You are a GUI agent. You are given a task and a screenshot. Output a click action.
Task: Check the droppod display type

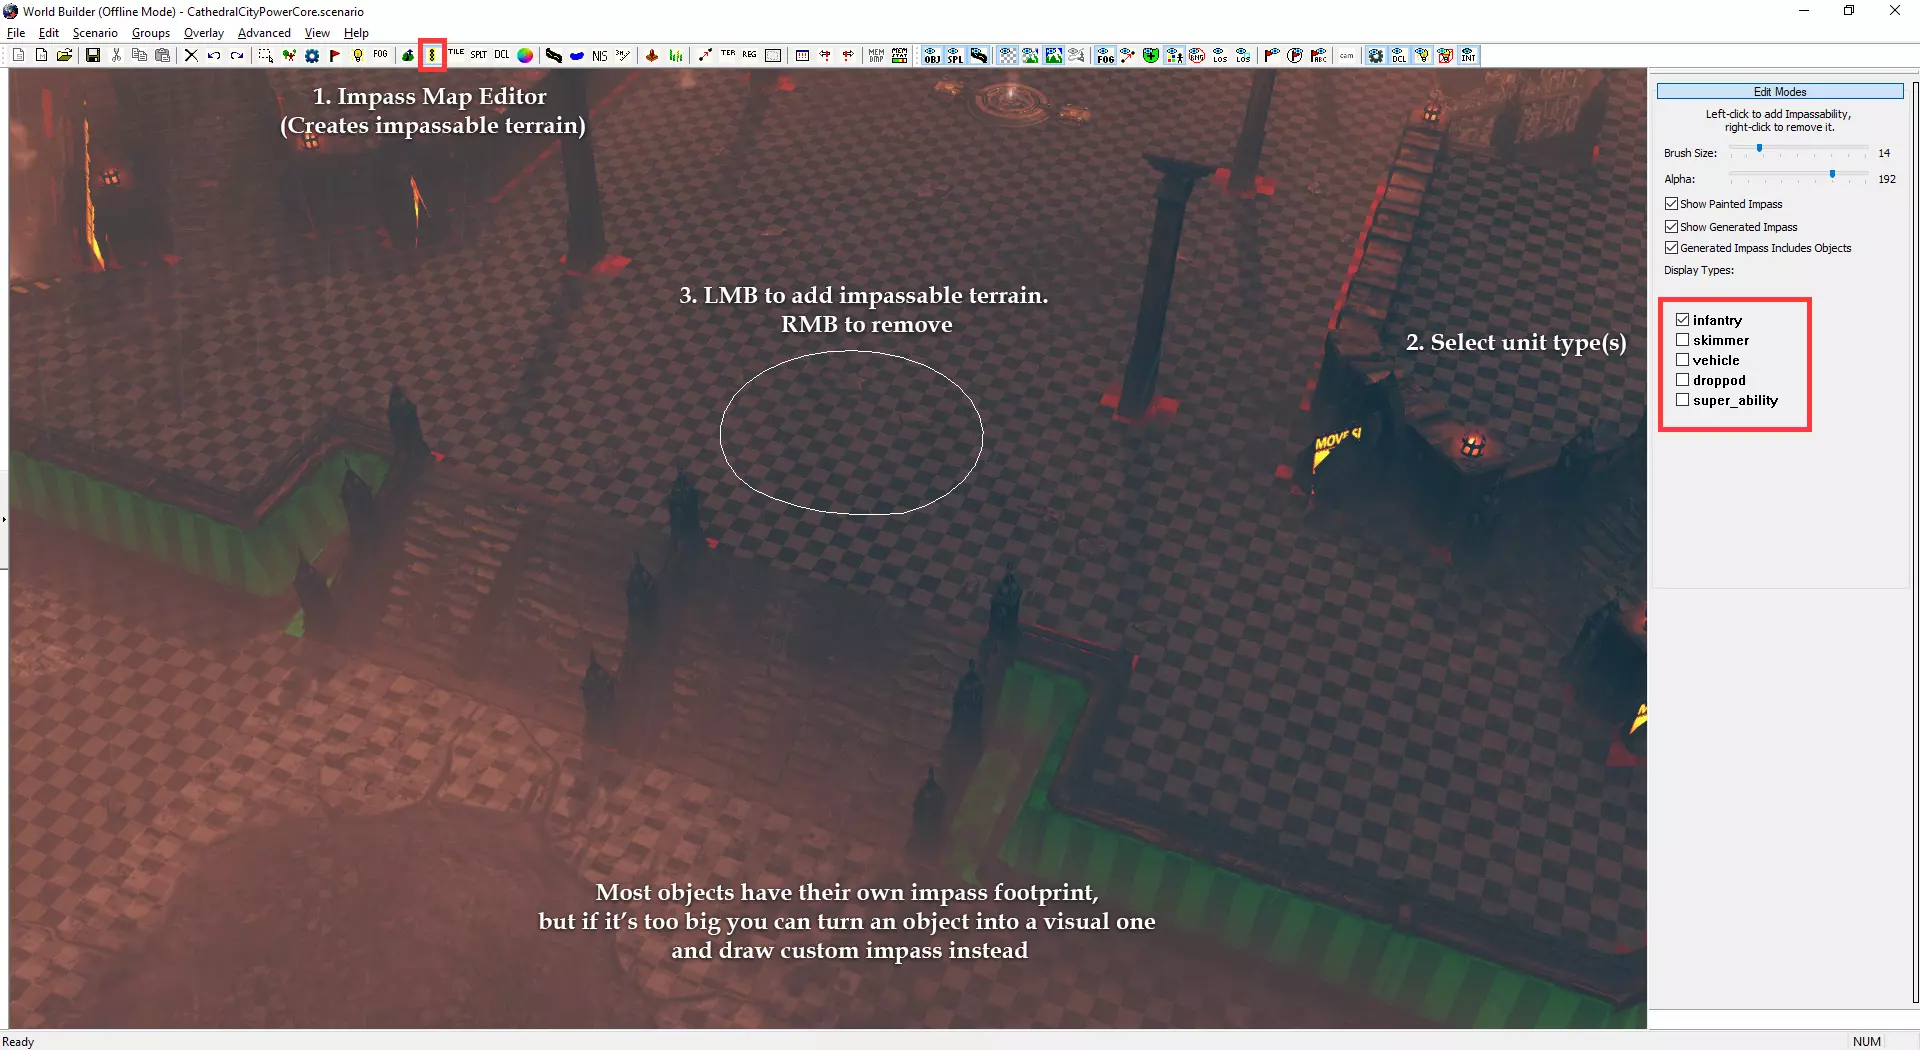click(1683, 380)
